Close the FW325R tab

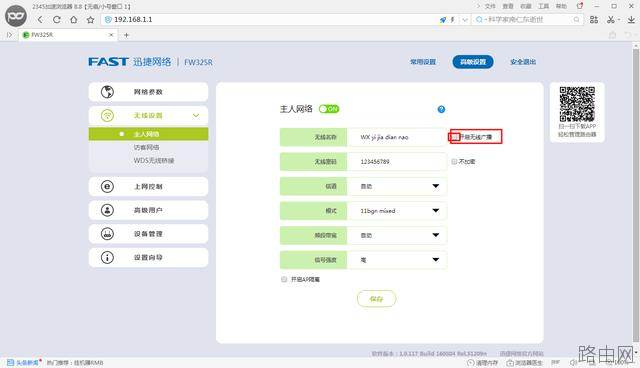pyautogui.click(x=111, y=35)
